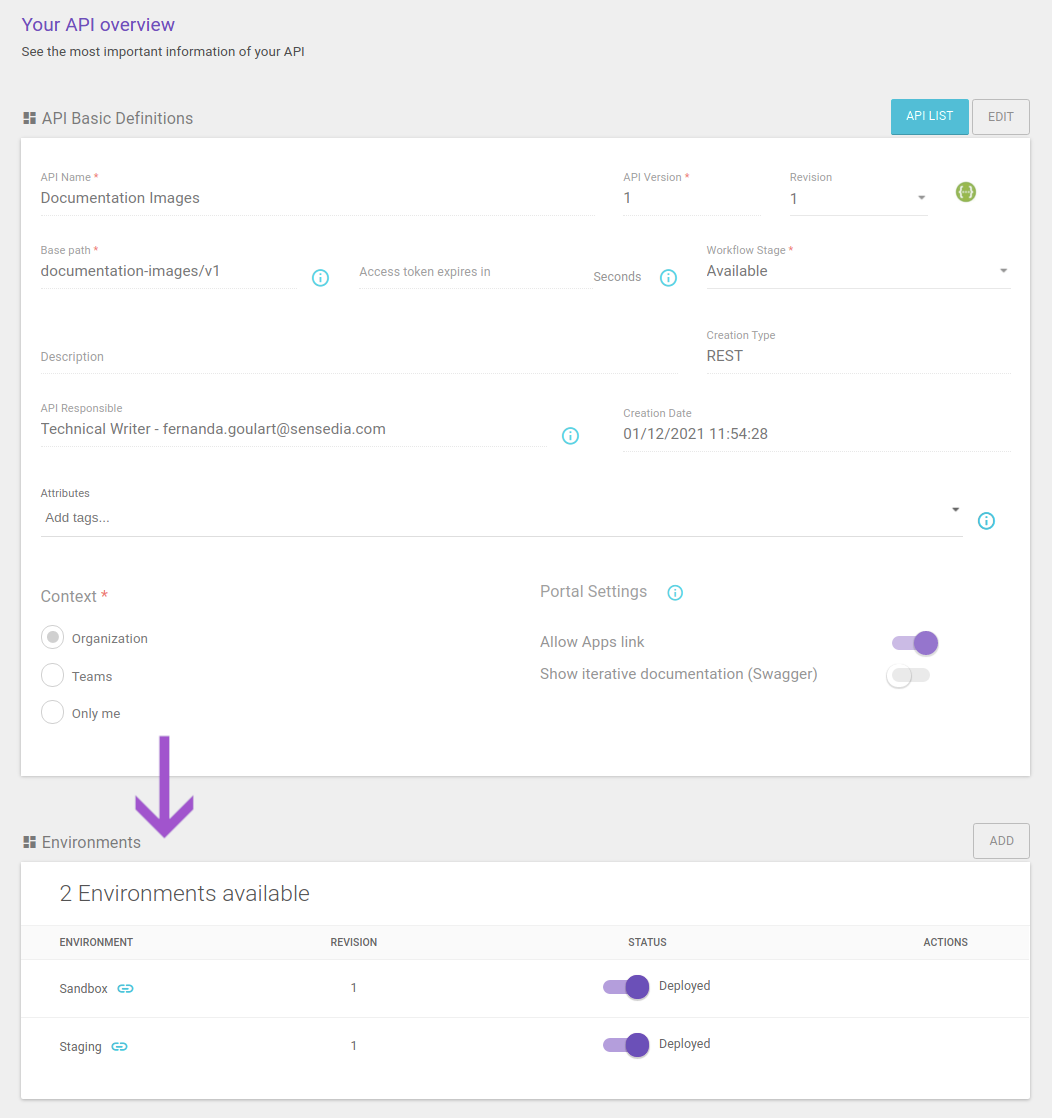Click the info icon beside Access token expires
The height and width of the screenshot is (1118, 1052).
pos(668,277)
